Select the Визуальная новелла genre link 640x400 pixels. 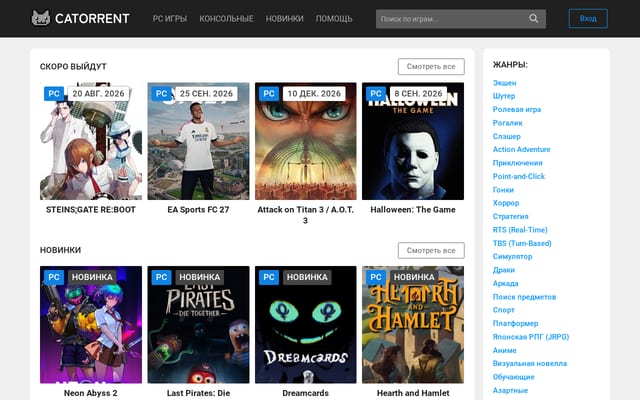(x=530, y=363)
